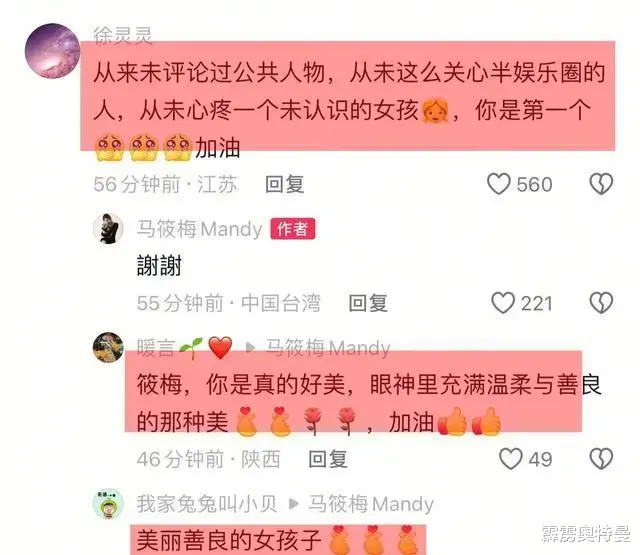Dislike 徐灵灵's comment via broken heart

(x=601, y=184)
